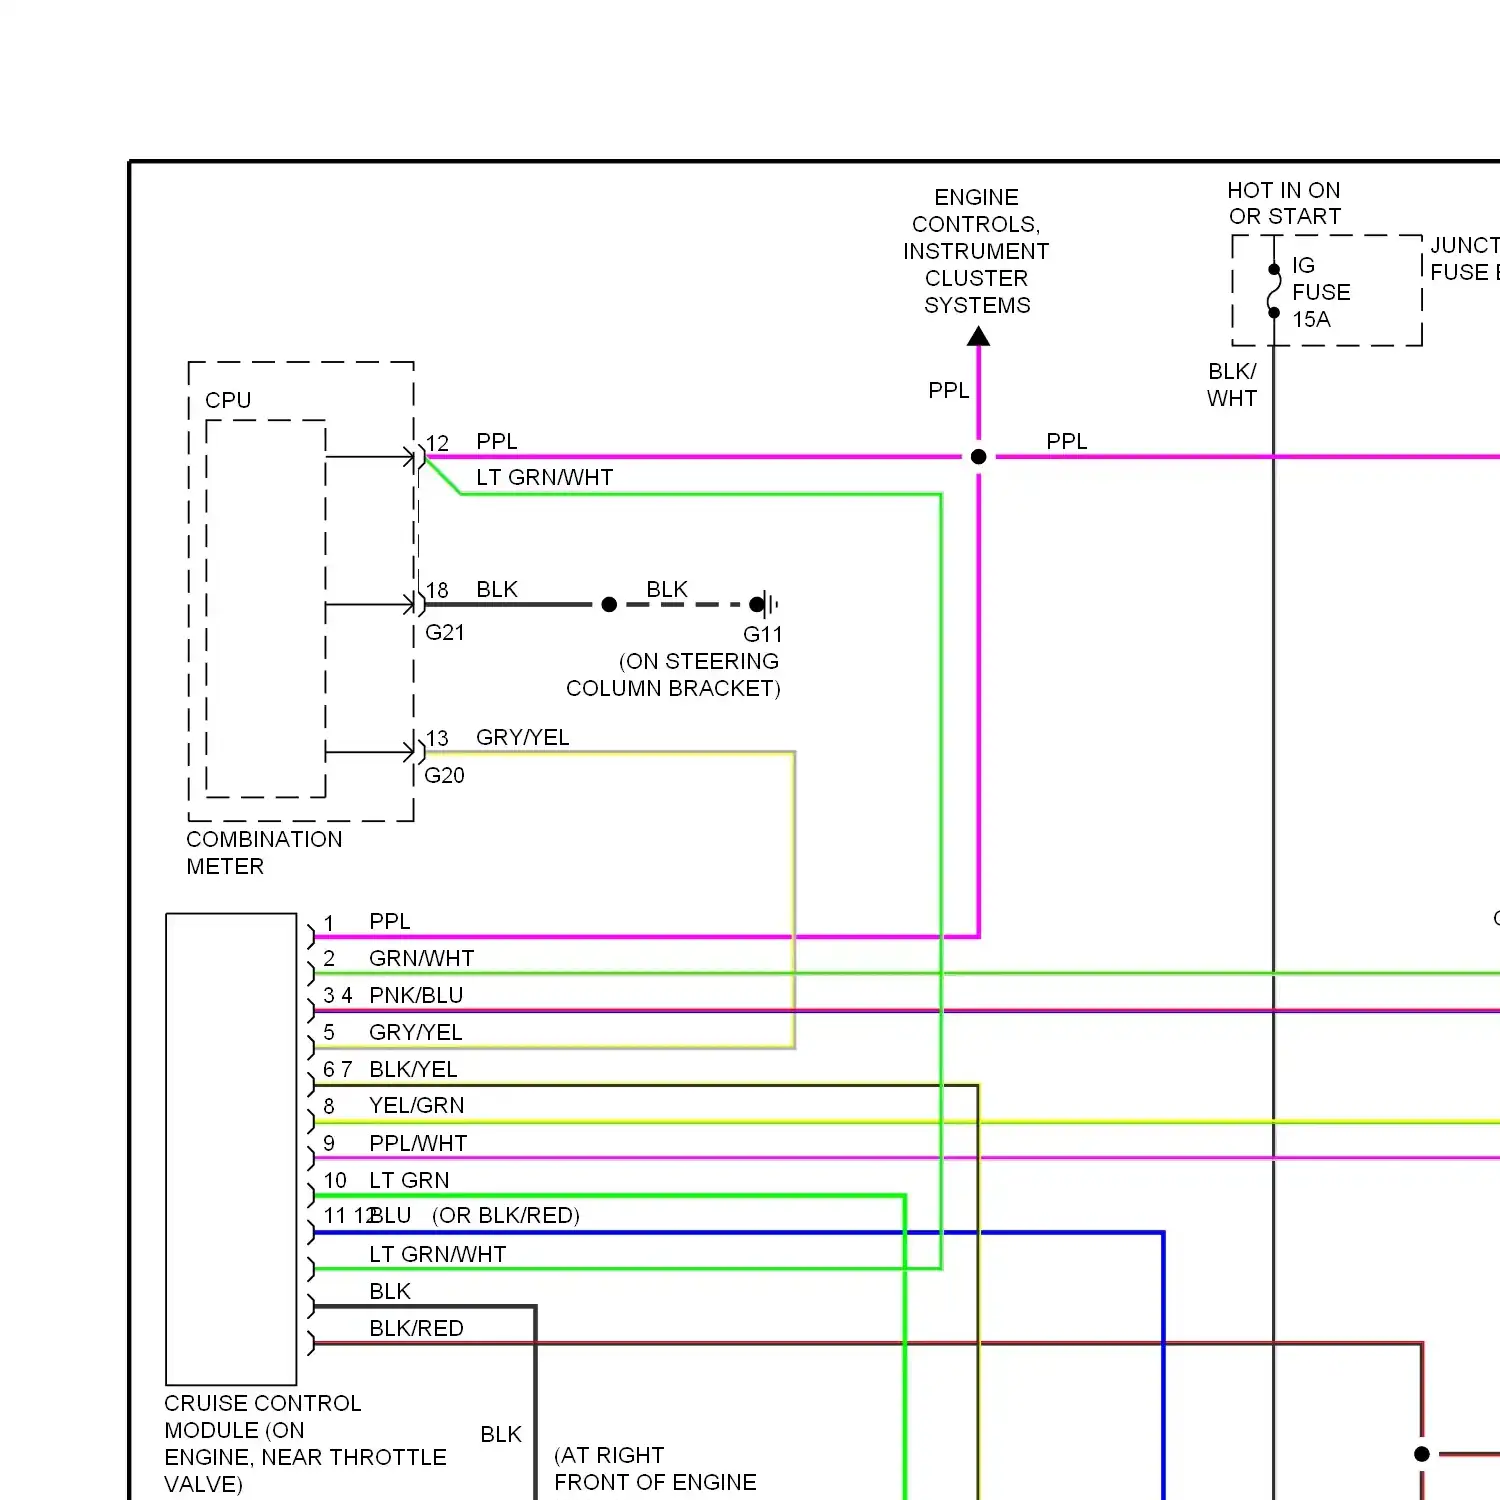Click pin number 9 on cruise module
The image size is (1500, 1500).
click(x=329, y=1143)
